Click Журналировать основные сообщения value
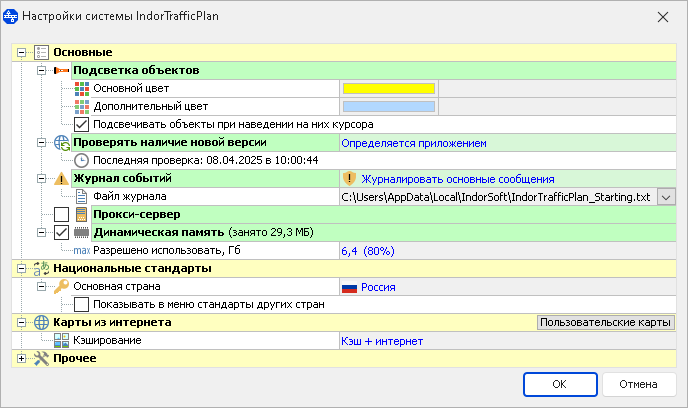 (x=458, y=179)
